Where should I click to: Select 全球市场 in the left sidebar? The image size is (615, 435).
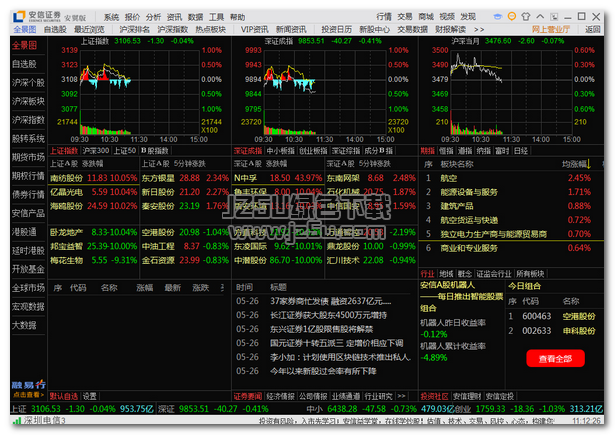[28, 288]
